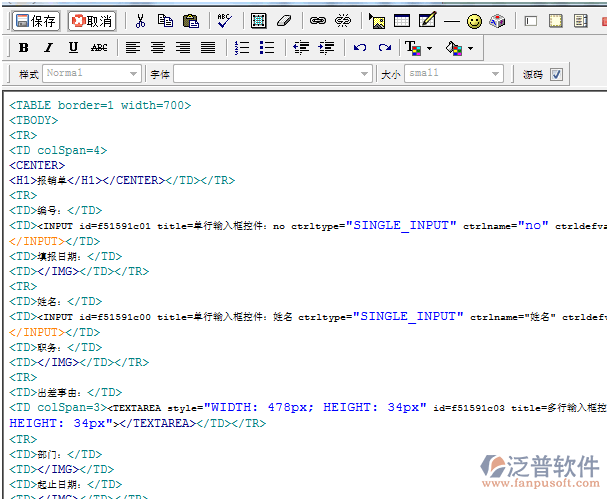Viewport: 610px width, 499px height.
Task: Open the 大小 size dropdown
Action: point(494,74)
